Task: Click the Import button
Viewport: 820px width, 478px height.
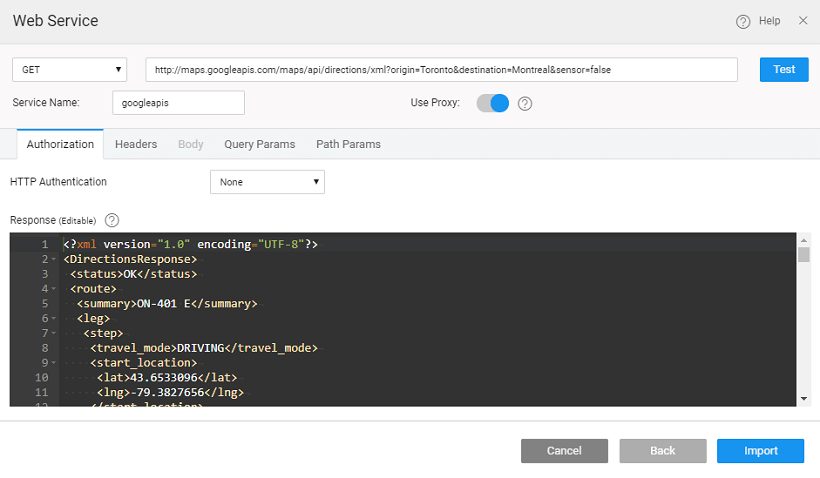Action: coord(760,451)
